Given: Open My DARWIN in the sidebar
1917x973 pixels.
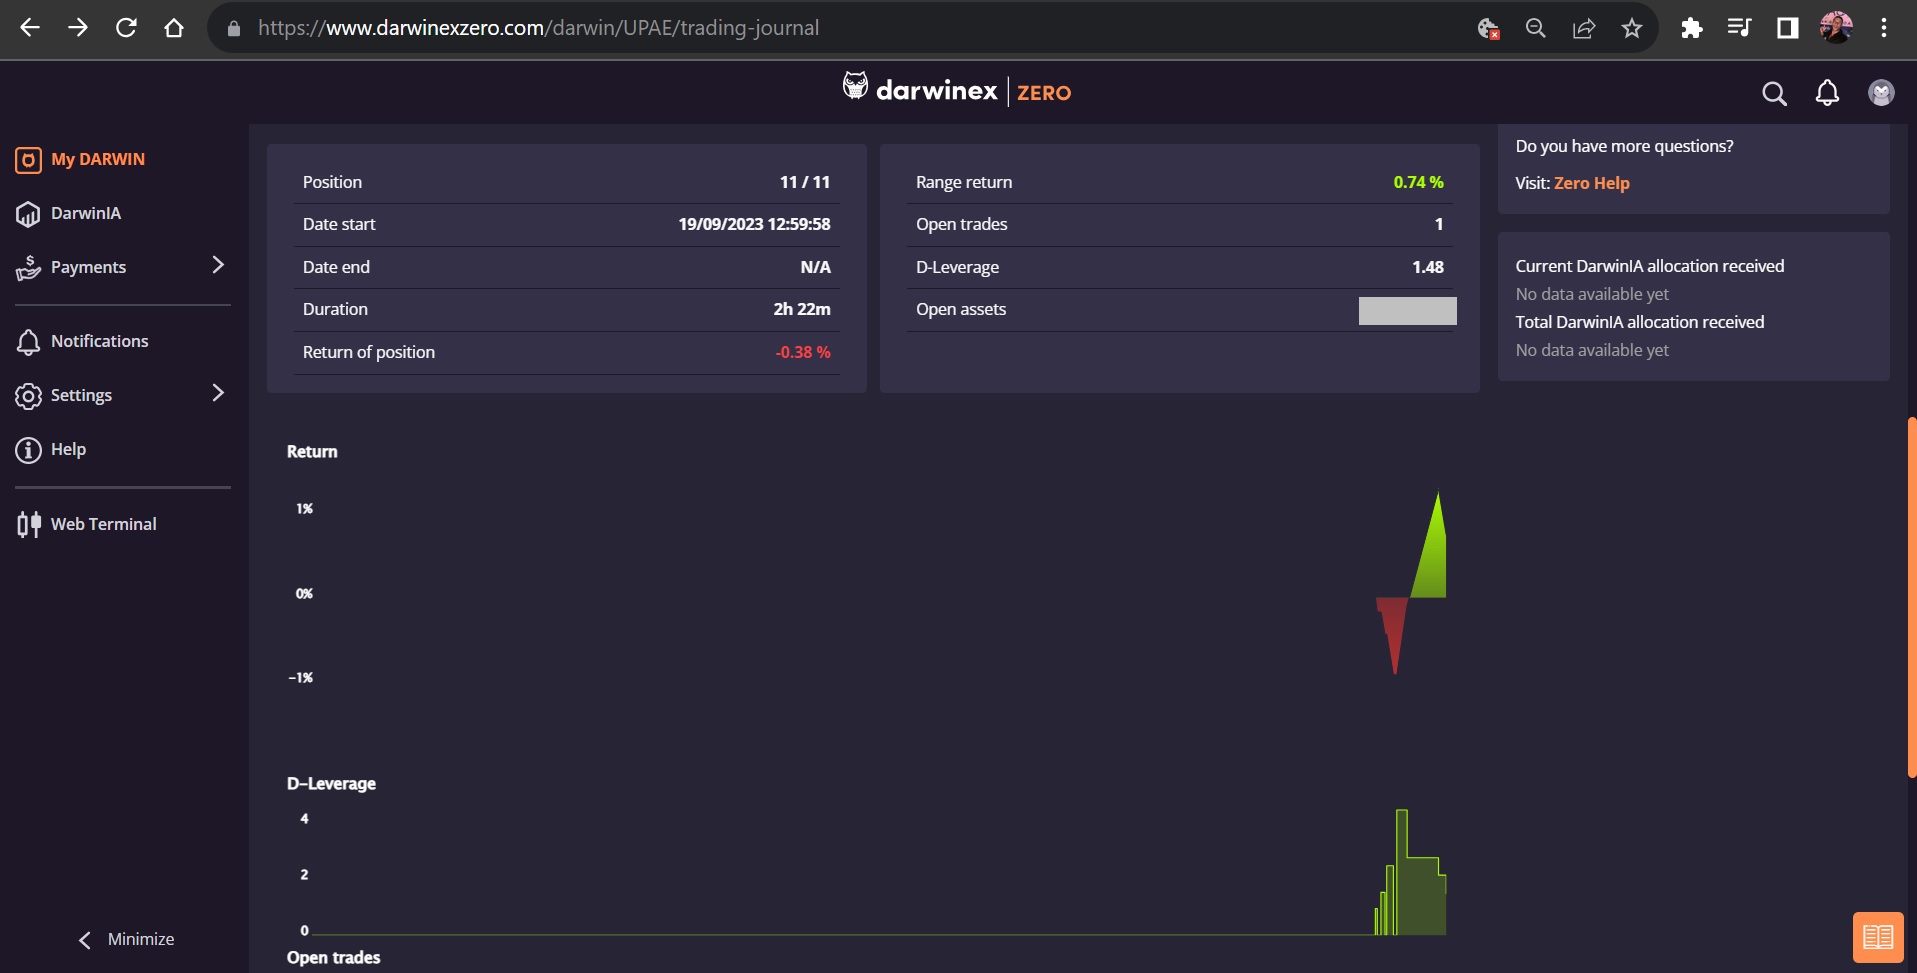Looking at the screenshot, I should pyautogui.click(x=97, y=159).
